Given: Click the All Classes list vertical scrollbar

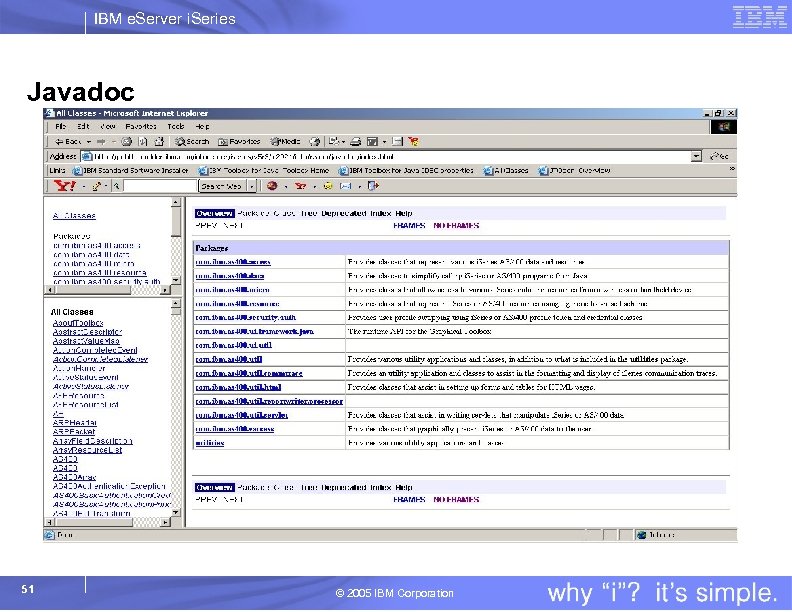Looking at the screenshot, I should tap(176, 408).
